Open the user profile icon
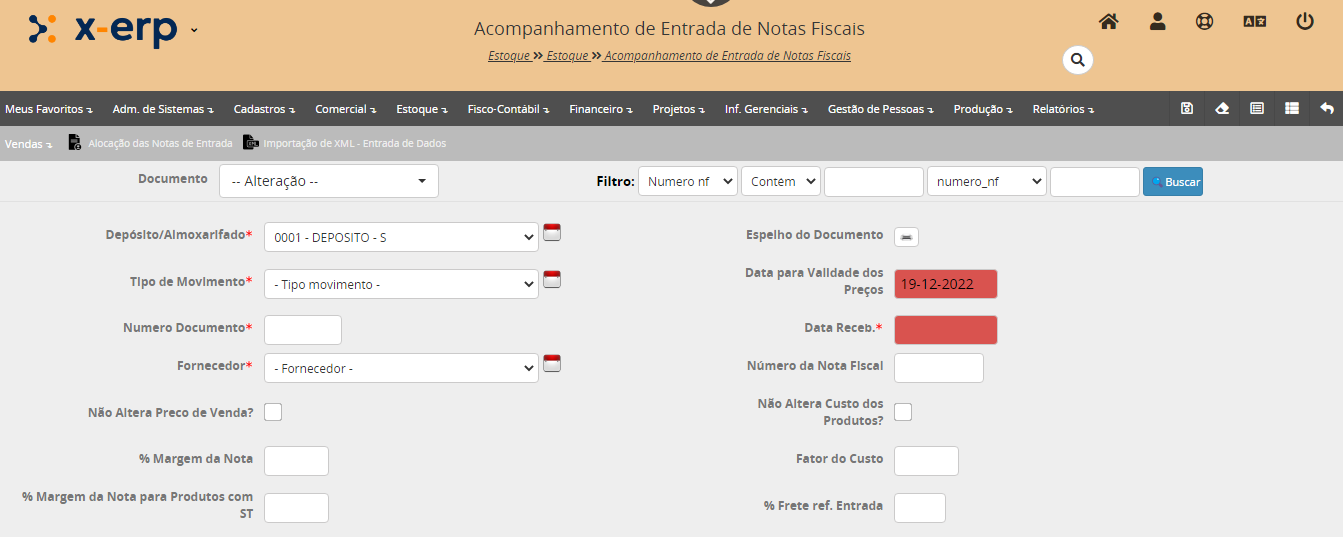This screenshot has width=1343, height=537. click(1157, 21)
